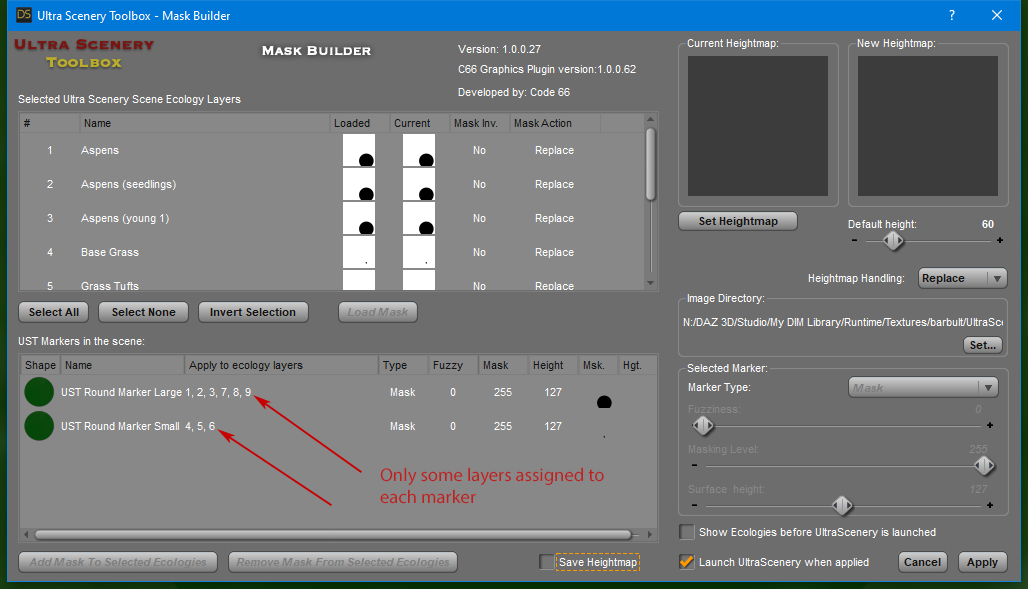Click the Mask Inv. No value for Aspens
The image size is (1028, 589).
(x=479, y=150)
